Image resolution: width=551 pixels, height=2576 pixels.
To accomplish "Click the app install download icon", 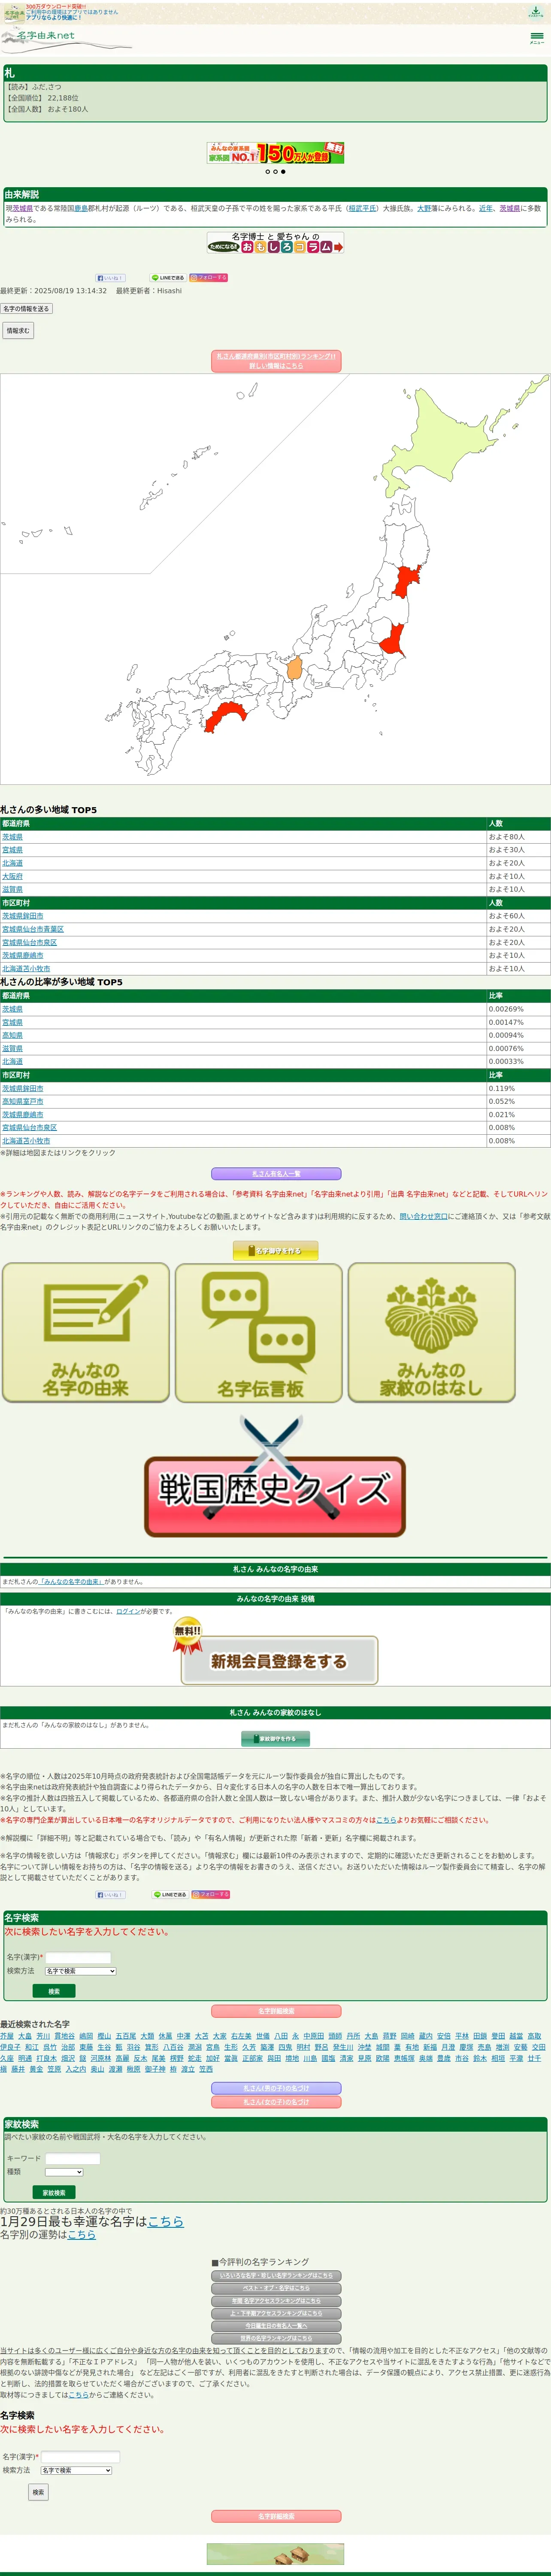I will click(x=536, y=12).
